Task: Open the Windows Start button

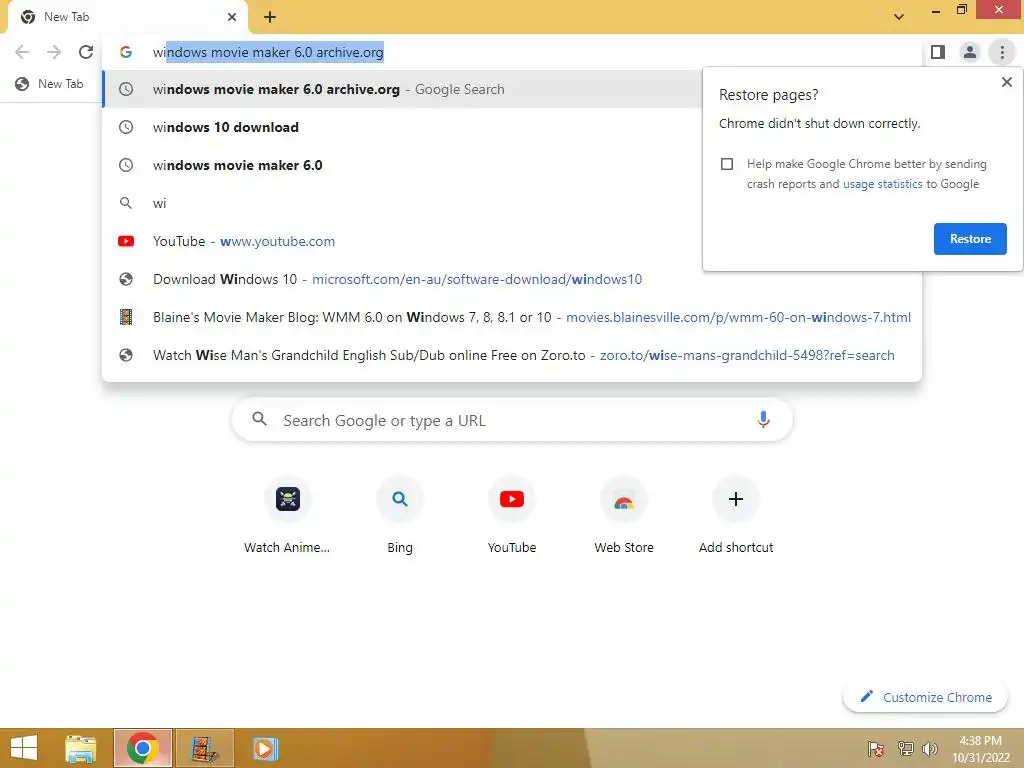Action: point(24,748)
